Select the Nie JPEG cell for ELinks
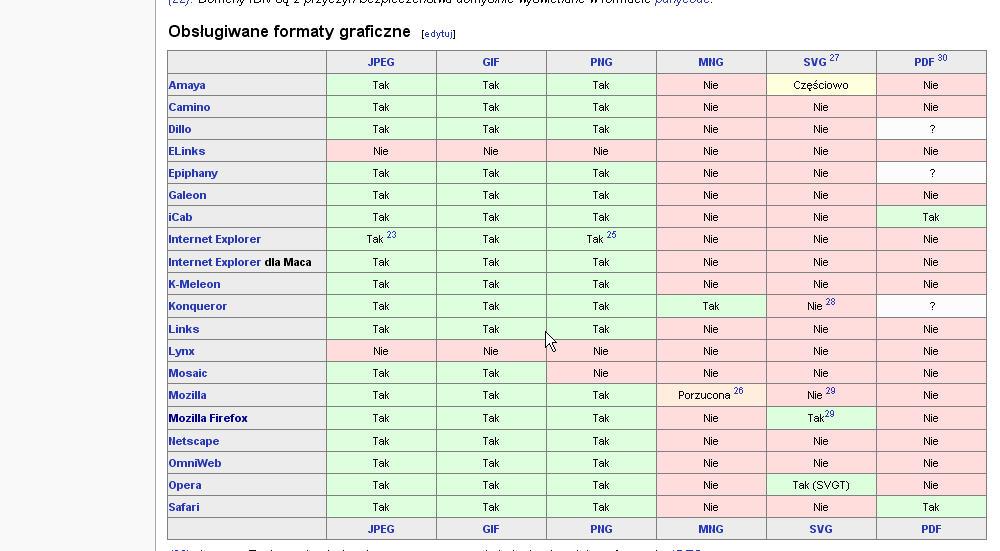 coord(381,151)
